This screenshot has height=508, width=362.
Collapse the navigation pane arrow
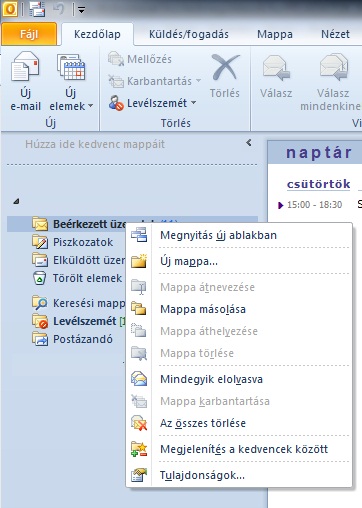point(249,143)
